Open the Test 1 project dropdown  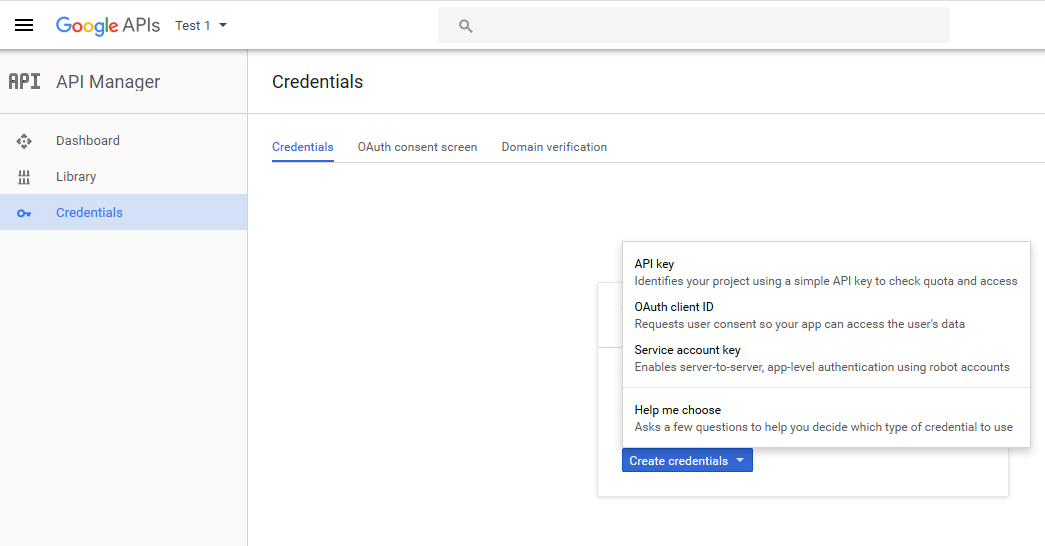tap(201, 25)
